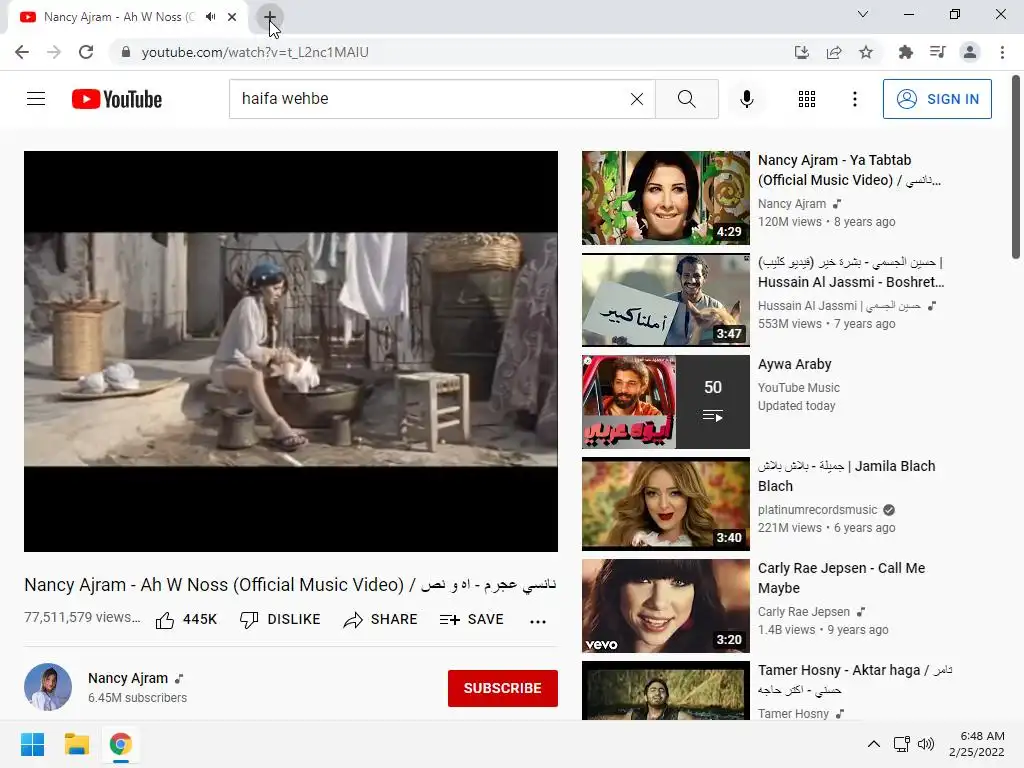Open more actions ellipsis under video
The height and width of the screenshot is (768, 1024).
537,621
